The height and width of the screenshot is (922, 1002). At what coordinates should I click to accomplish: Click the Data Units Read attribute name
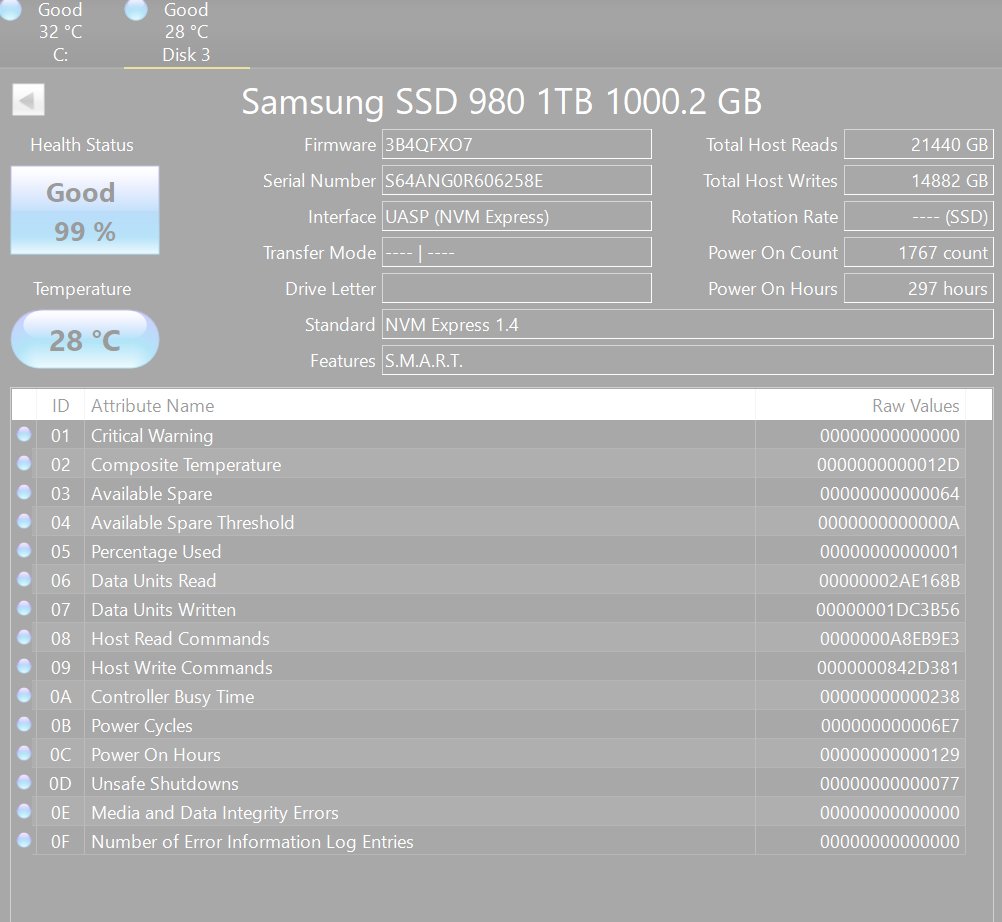[x=153, y=581]
